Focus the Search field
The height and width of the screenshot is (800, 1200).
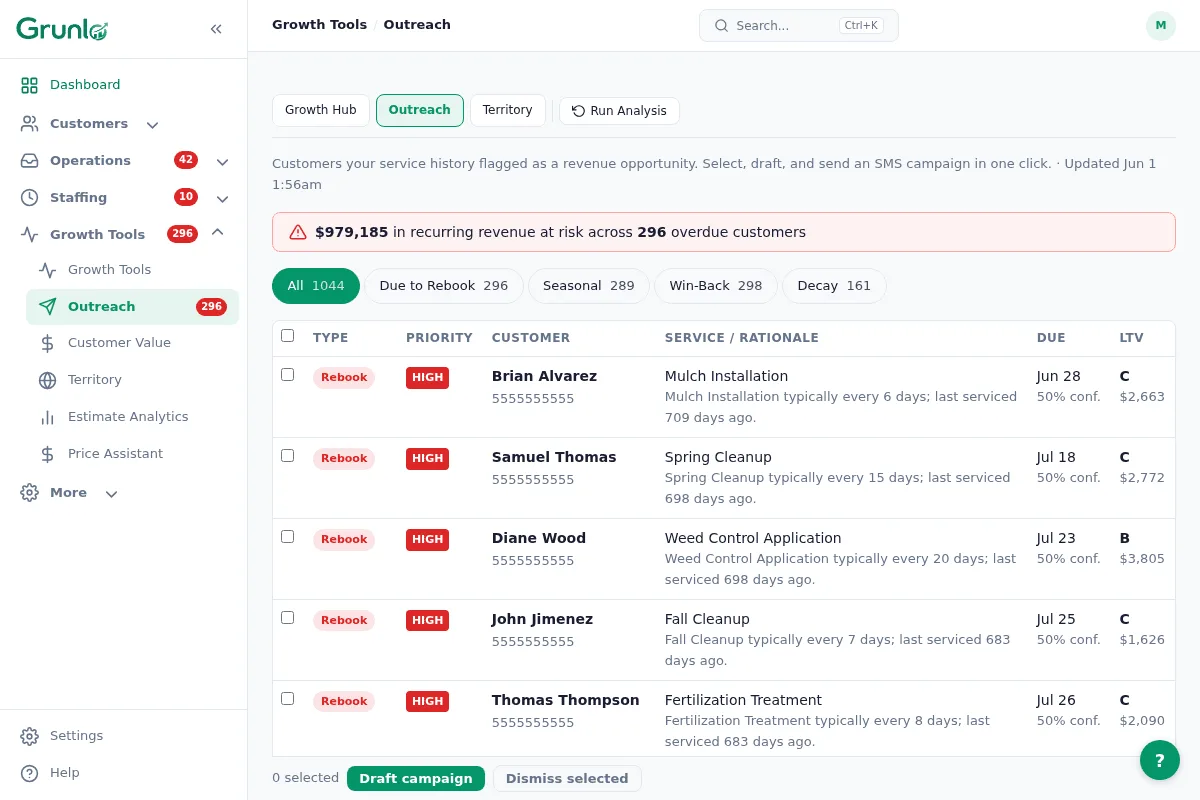[x=799, y=26]
